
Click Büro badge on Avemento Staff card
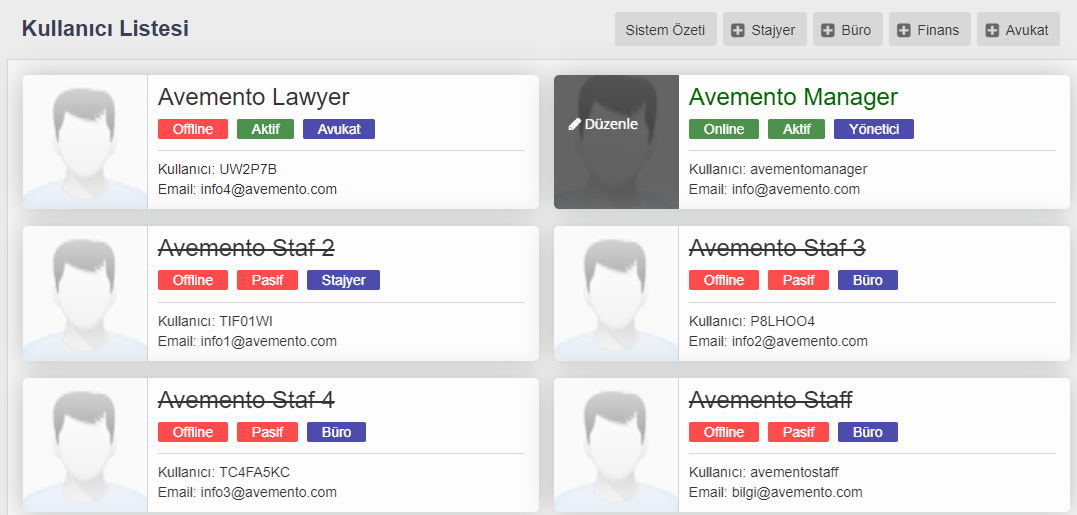click(868, 432)
